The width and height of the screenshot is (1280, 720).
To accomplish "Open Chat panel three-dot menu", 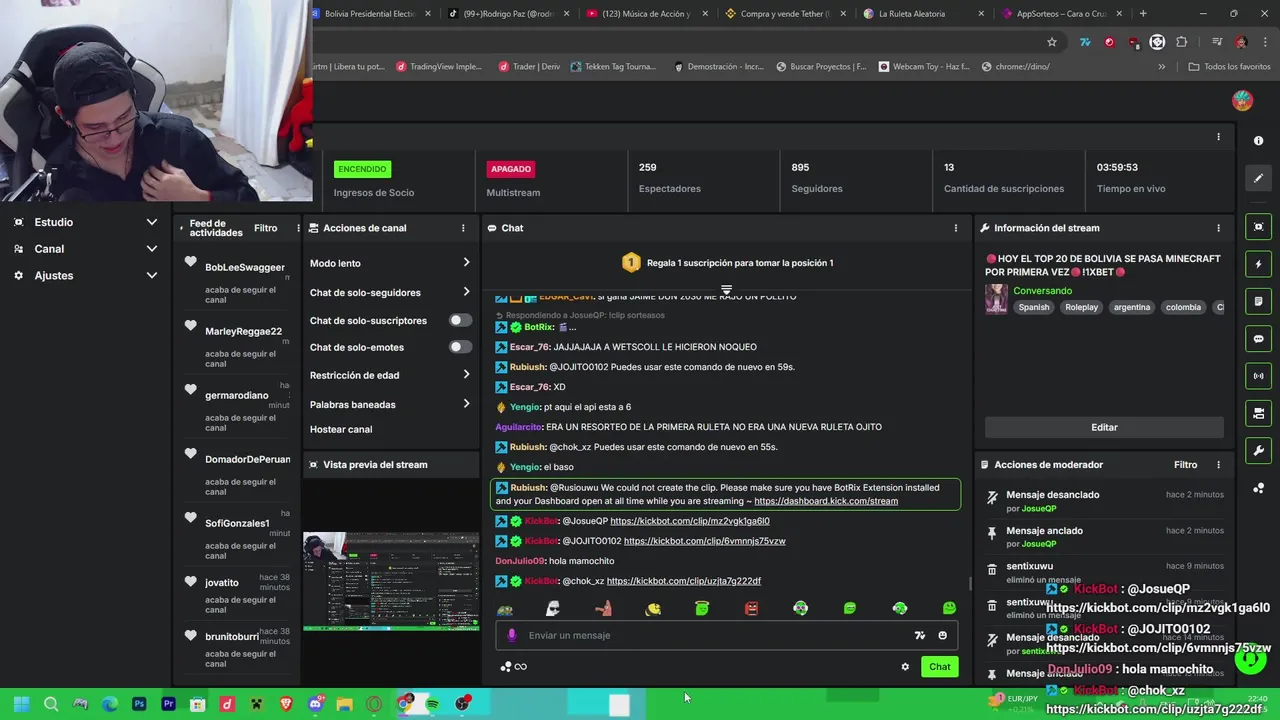I will click(x=955, y=228).
